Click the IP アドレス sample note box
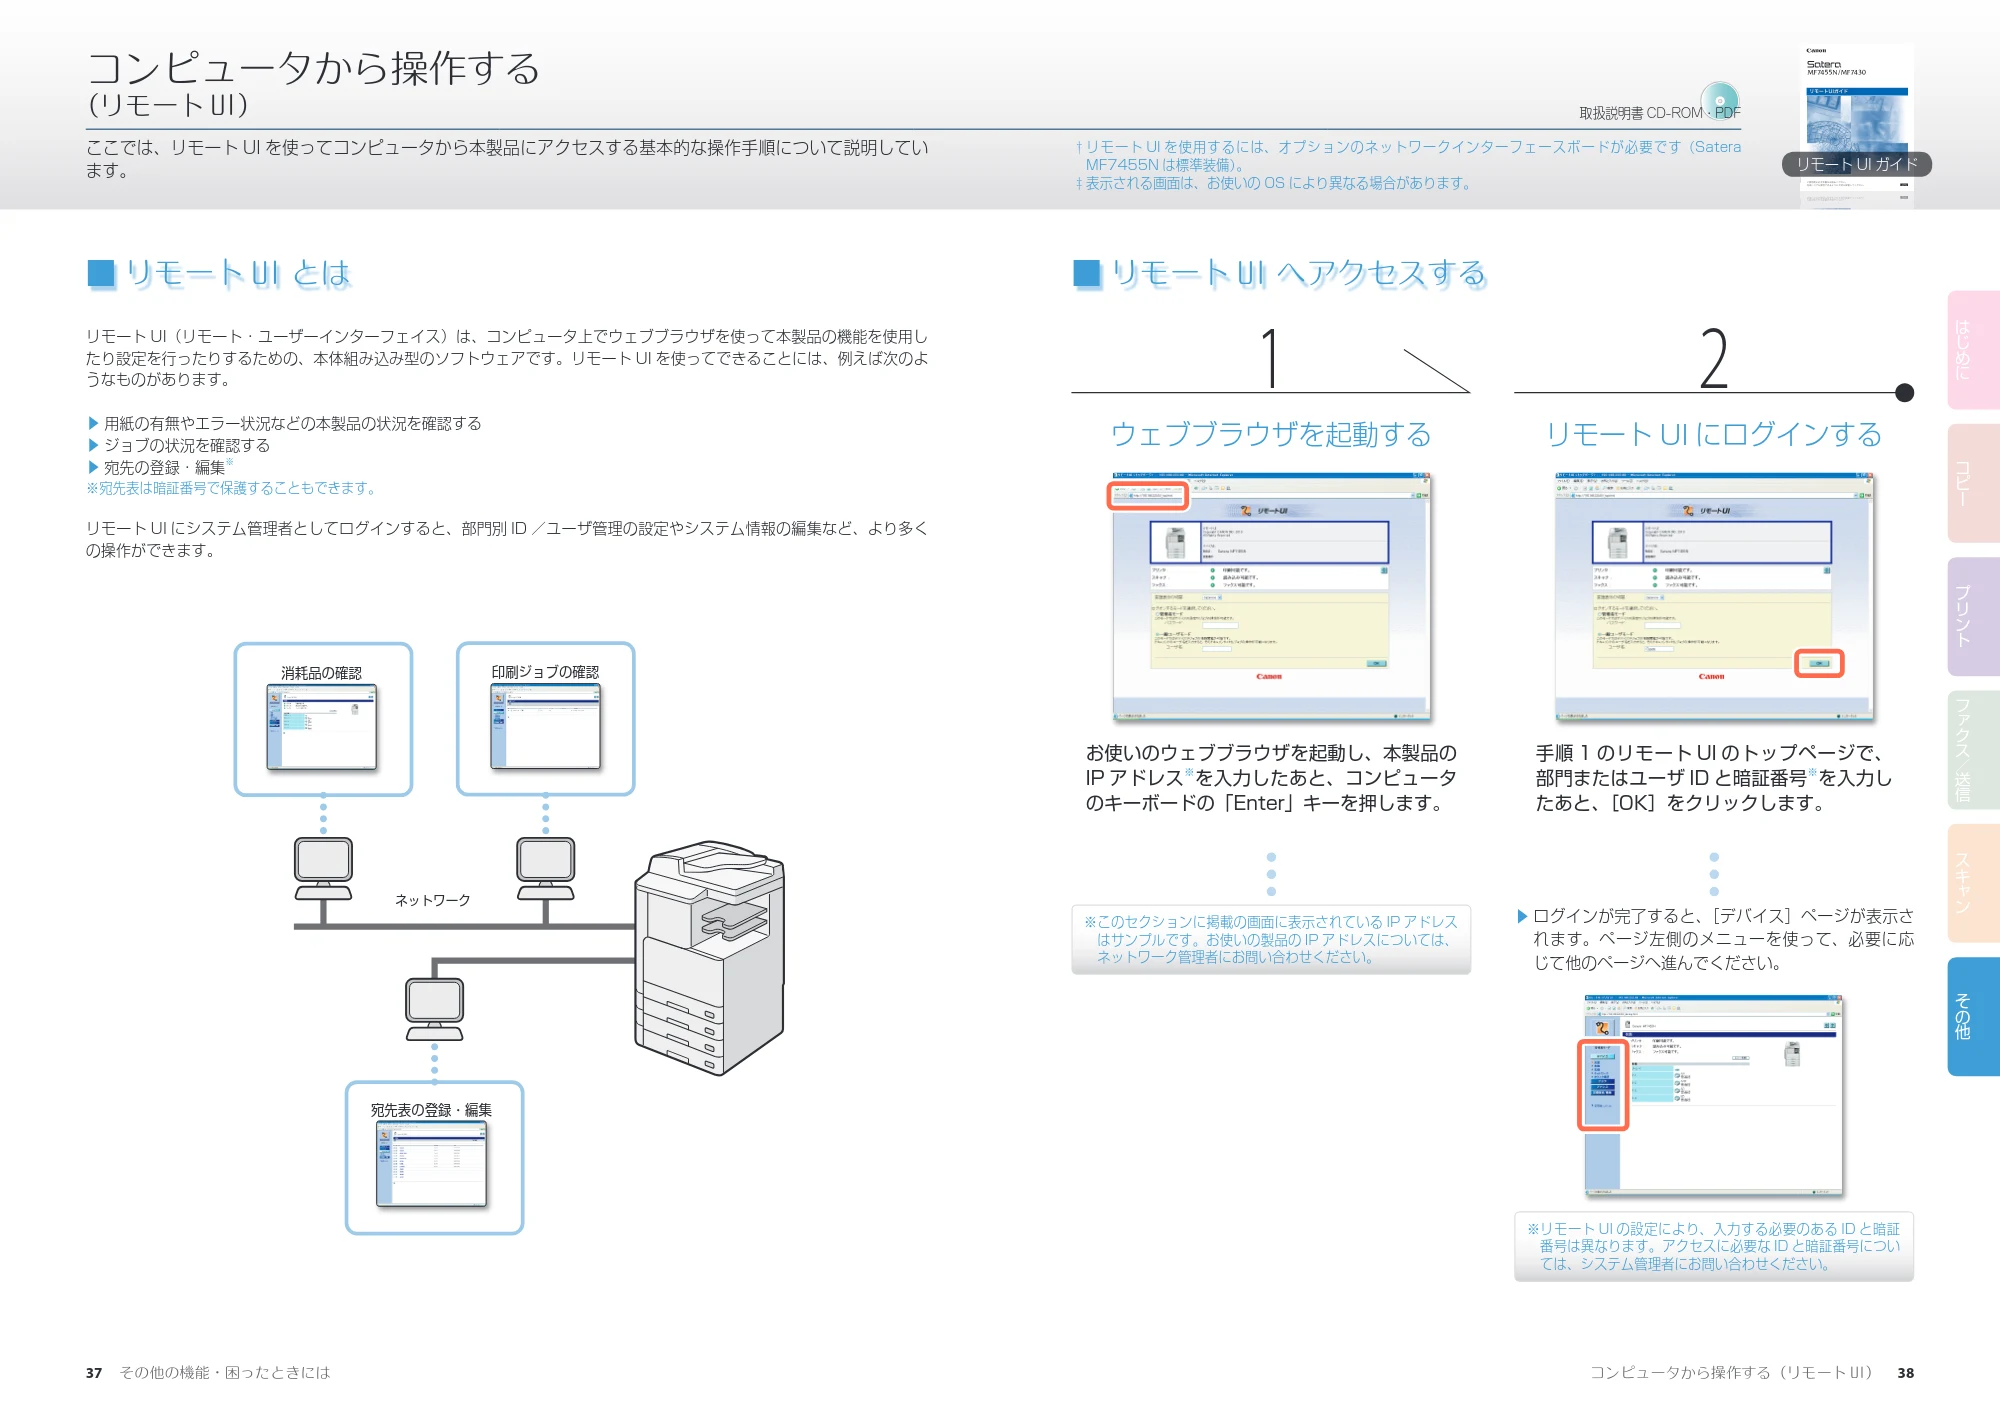2000x1415 pixels. point(1270,939)
